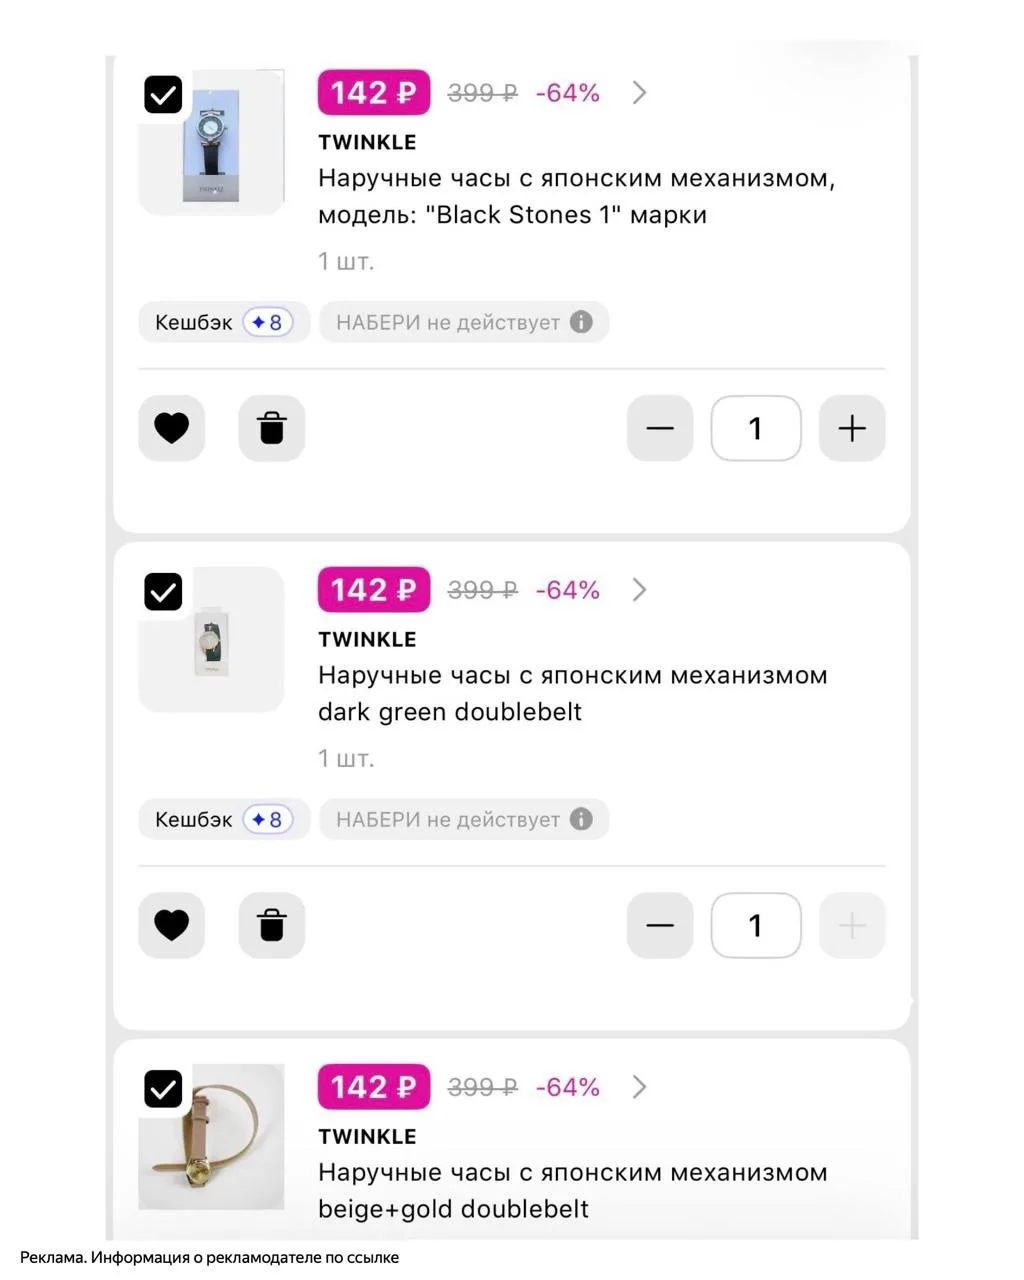Image resolution: width=1024 pixels, height=1280 pixels.
Task: Add Black Stones 1 watch to favorites
Action: point(171,428)
